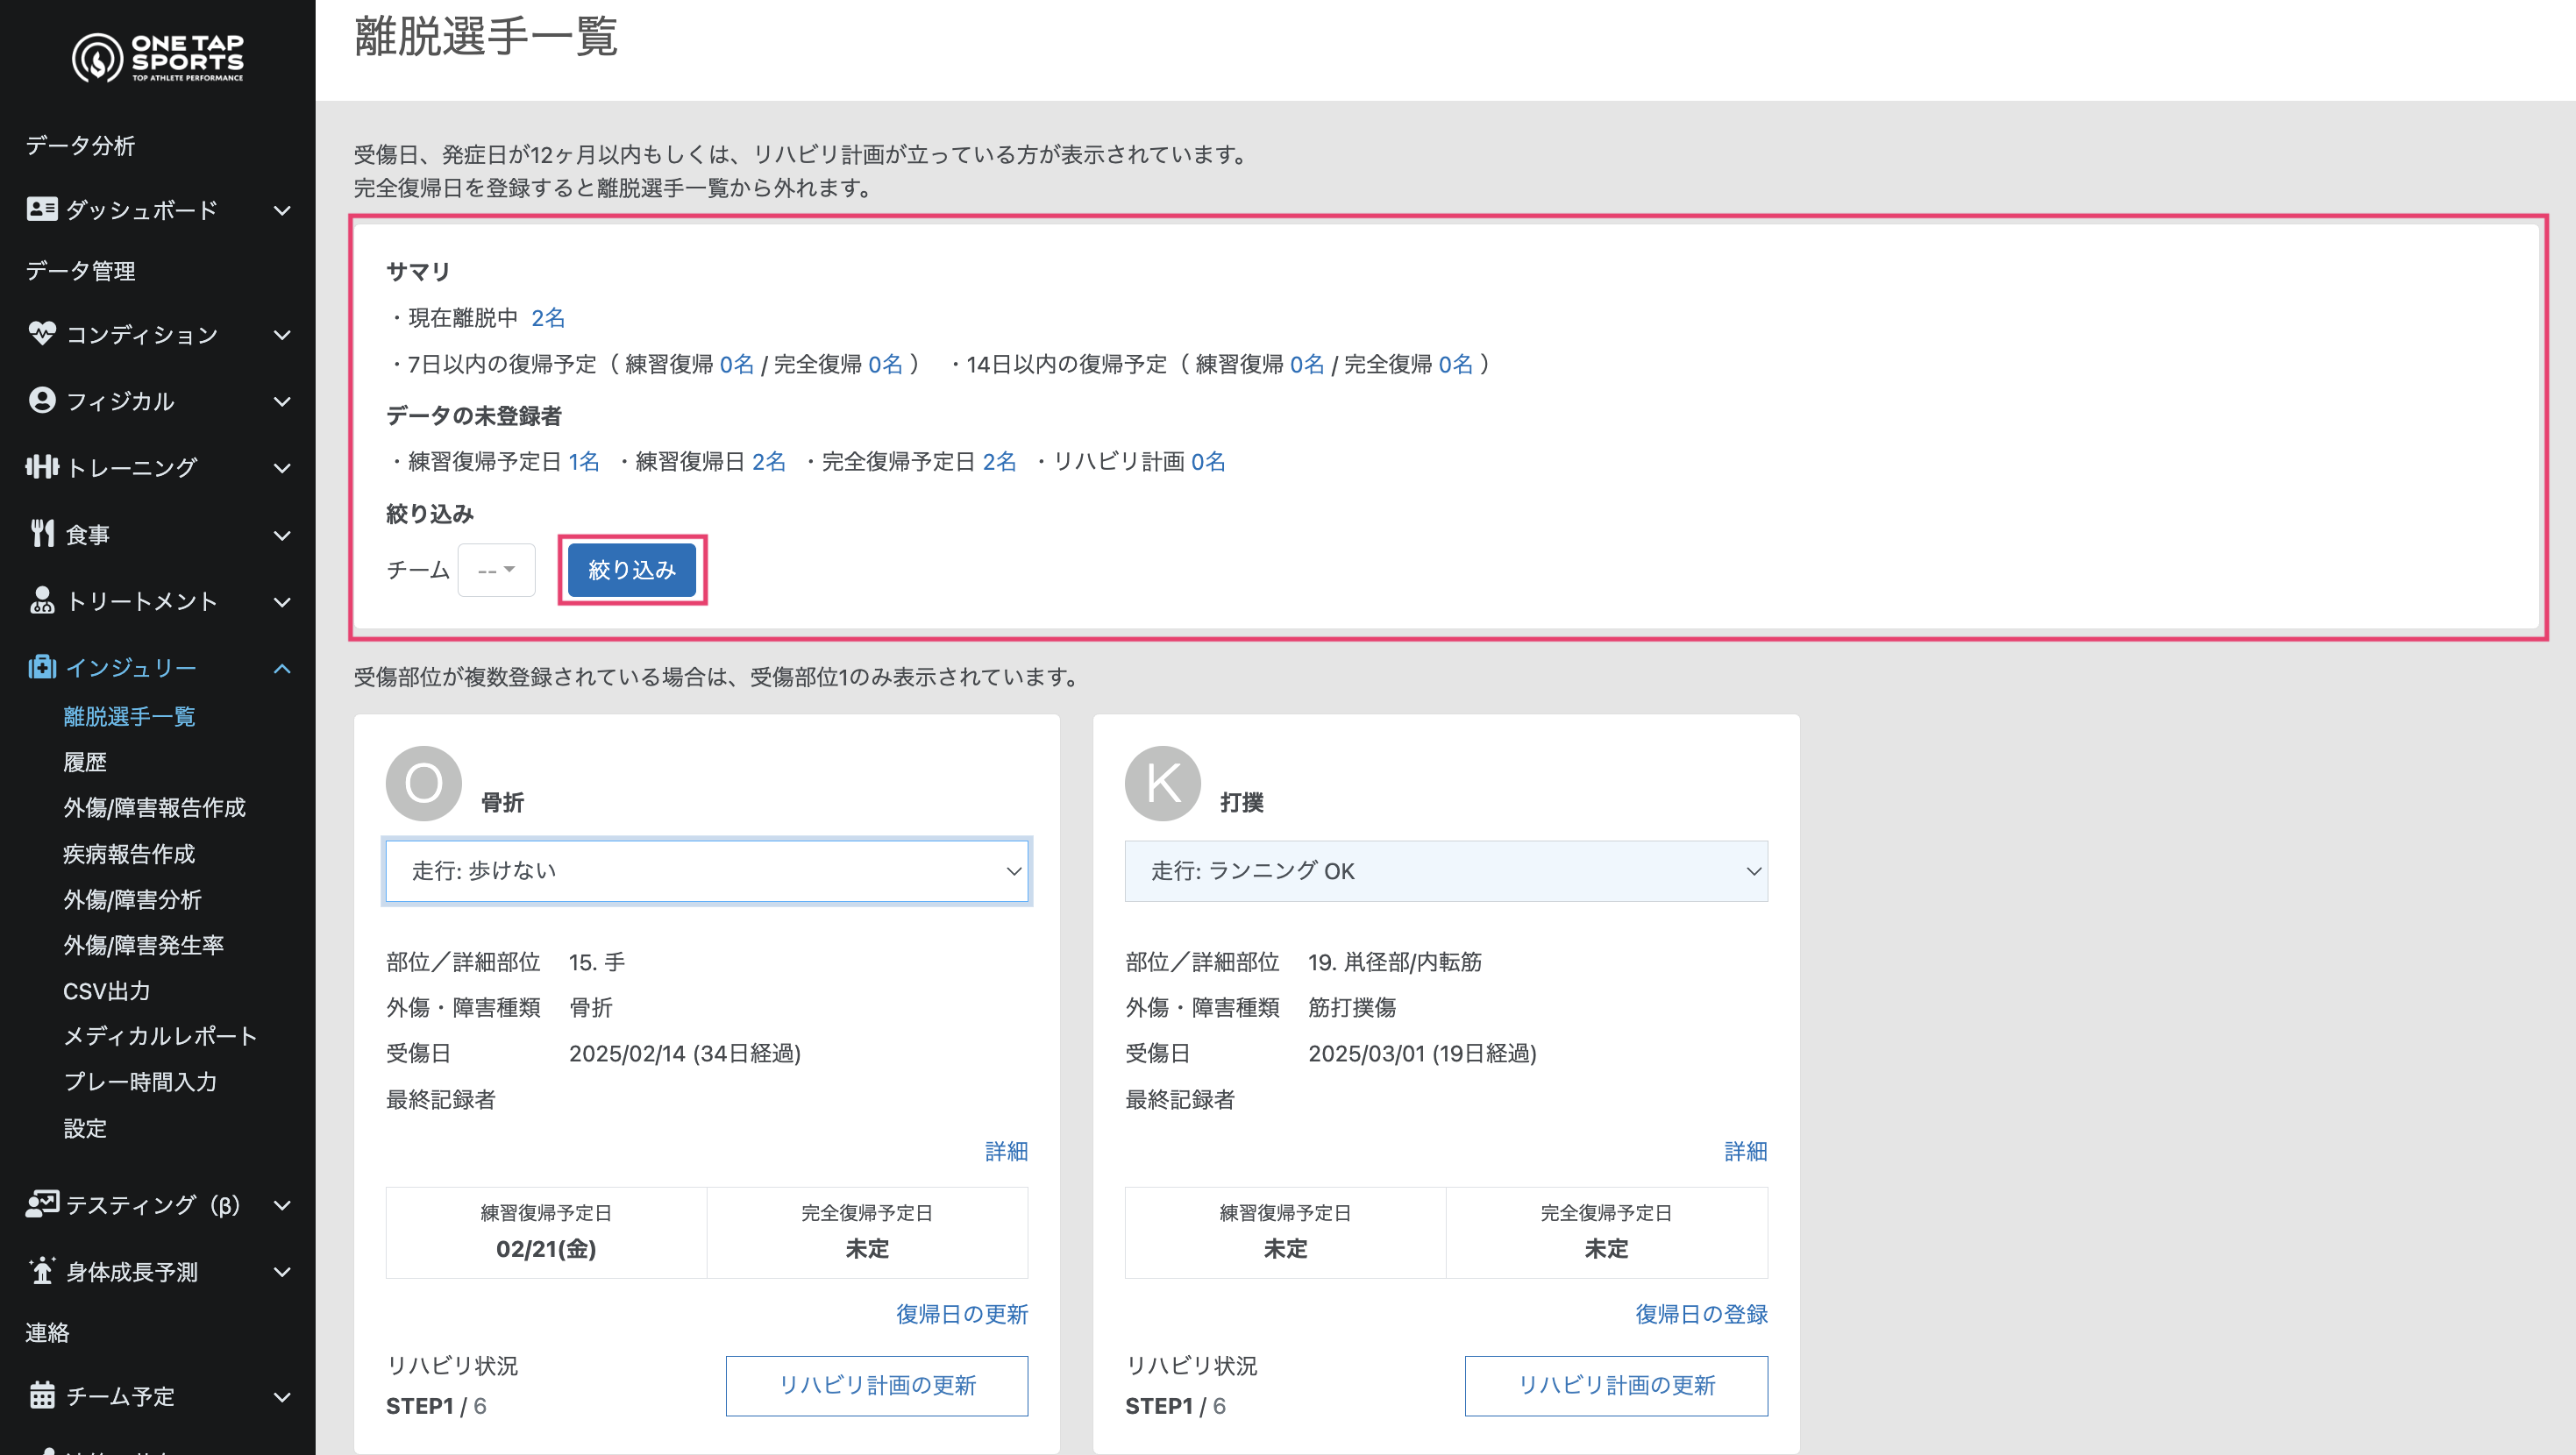The height and width of the screenshot is (1455, 2576).
Task: Open CSV出力 menu item
Action: (x=107, y=990)
